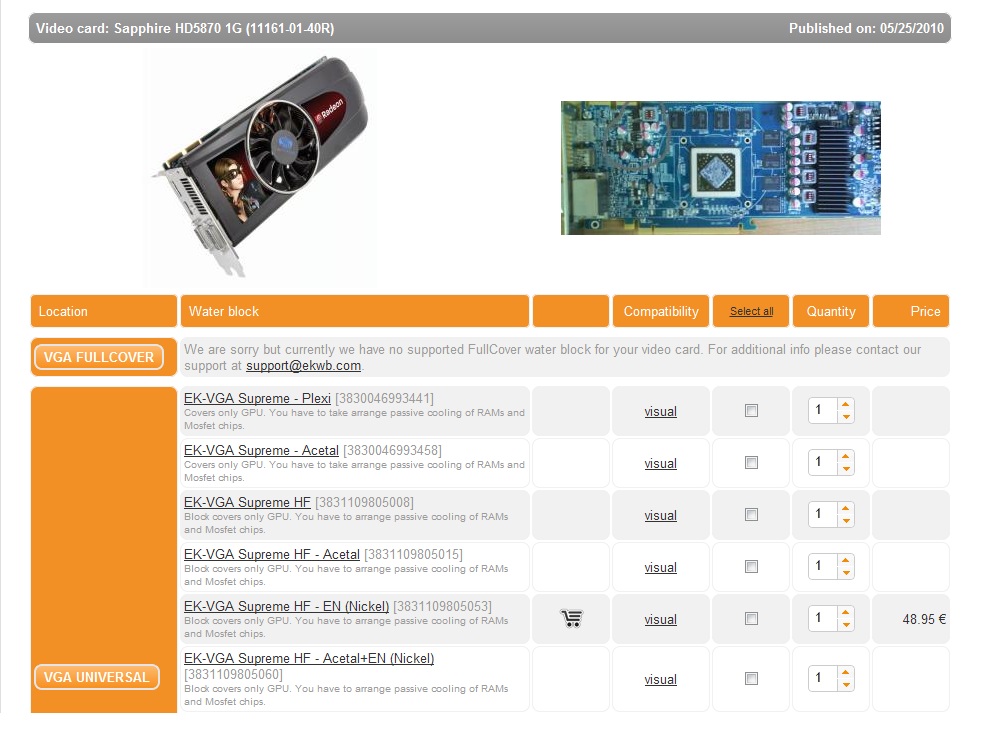Tick checkbox for EK-VGA Supreme - Acetal row
The height and width of the screenshot is (748, 982).
point(751,462)
